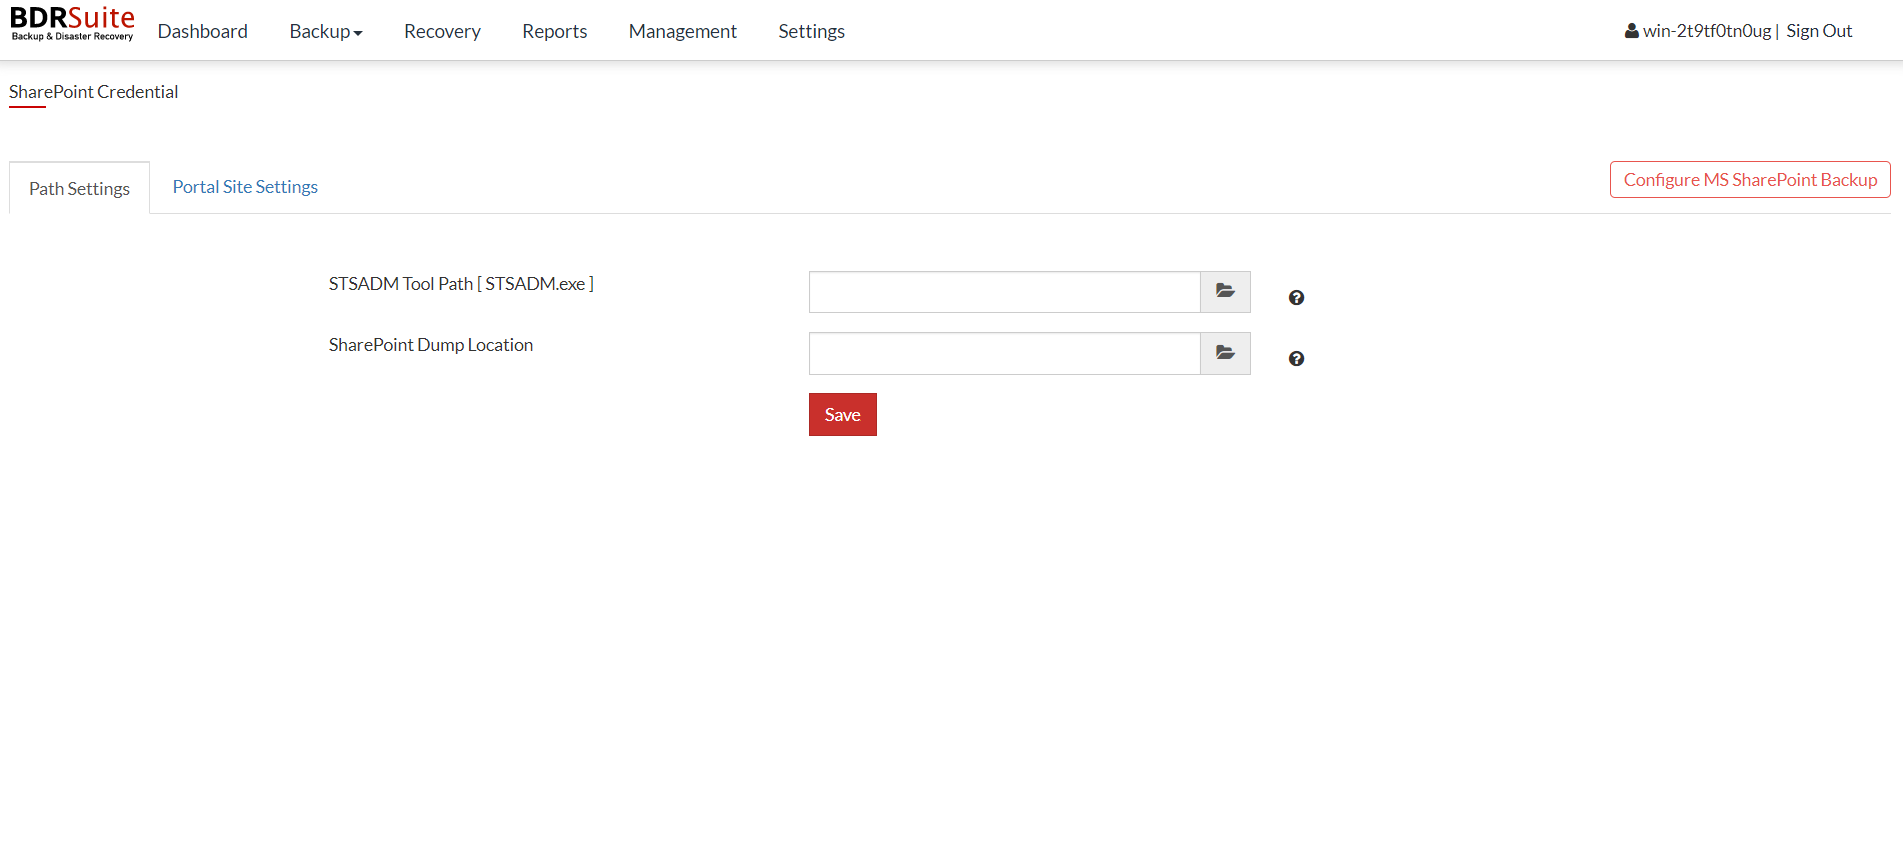Switch to Portal Site Settings tab
The image size is (1903, 853).
click(245, 187)
